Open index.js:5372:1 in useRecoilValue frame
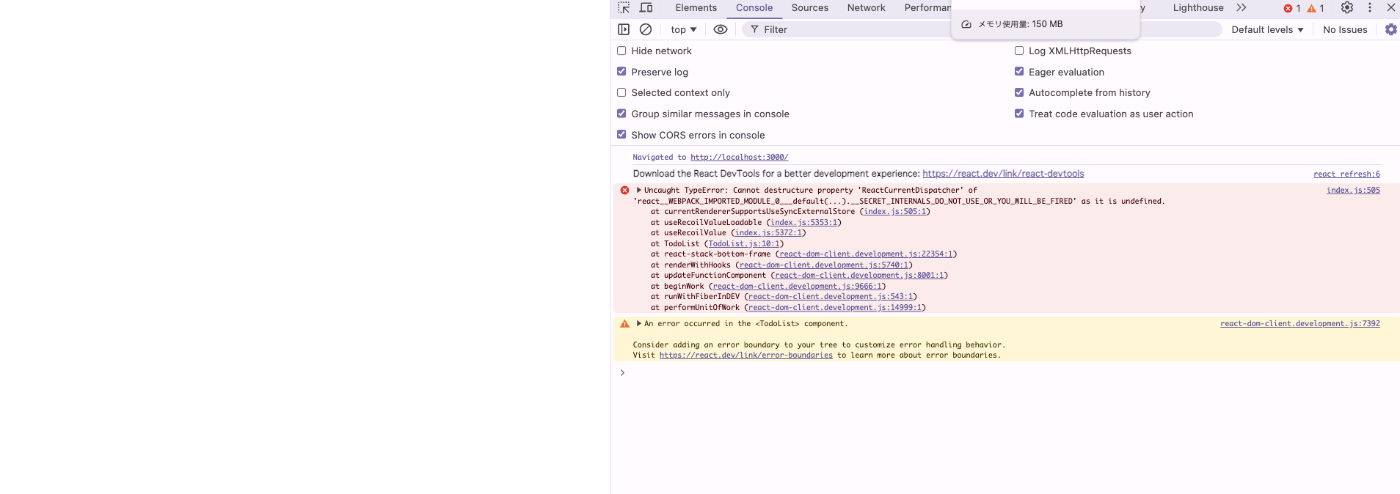The image size is (1400, 494). pos(767,233)
